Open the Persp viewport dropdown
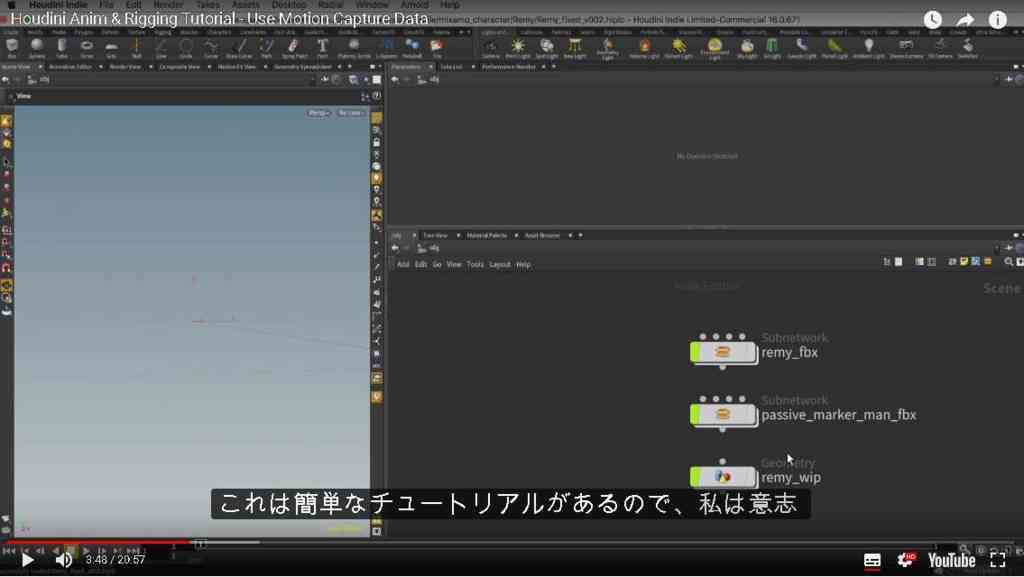 click(x=319, y=113)
